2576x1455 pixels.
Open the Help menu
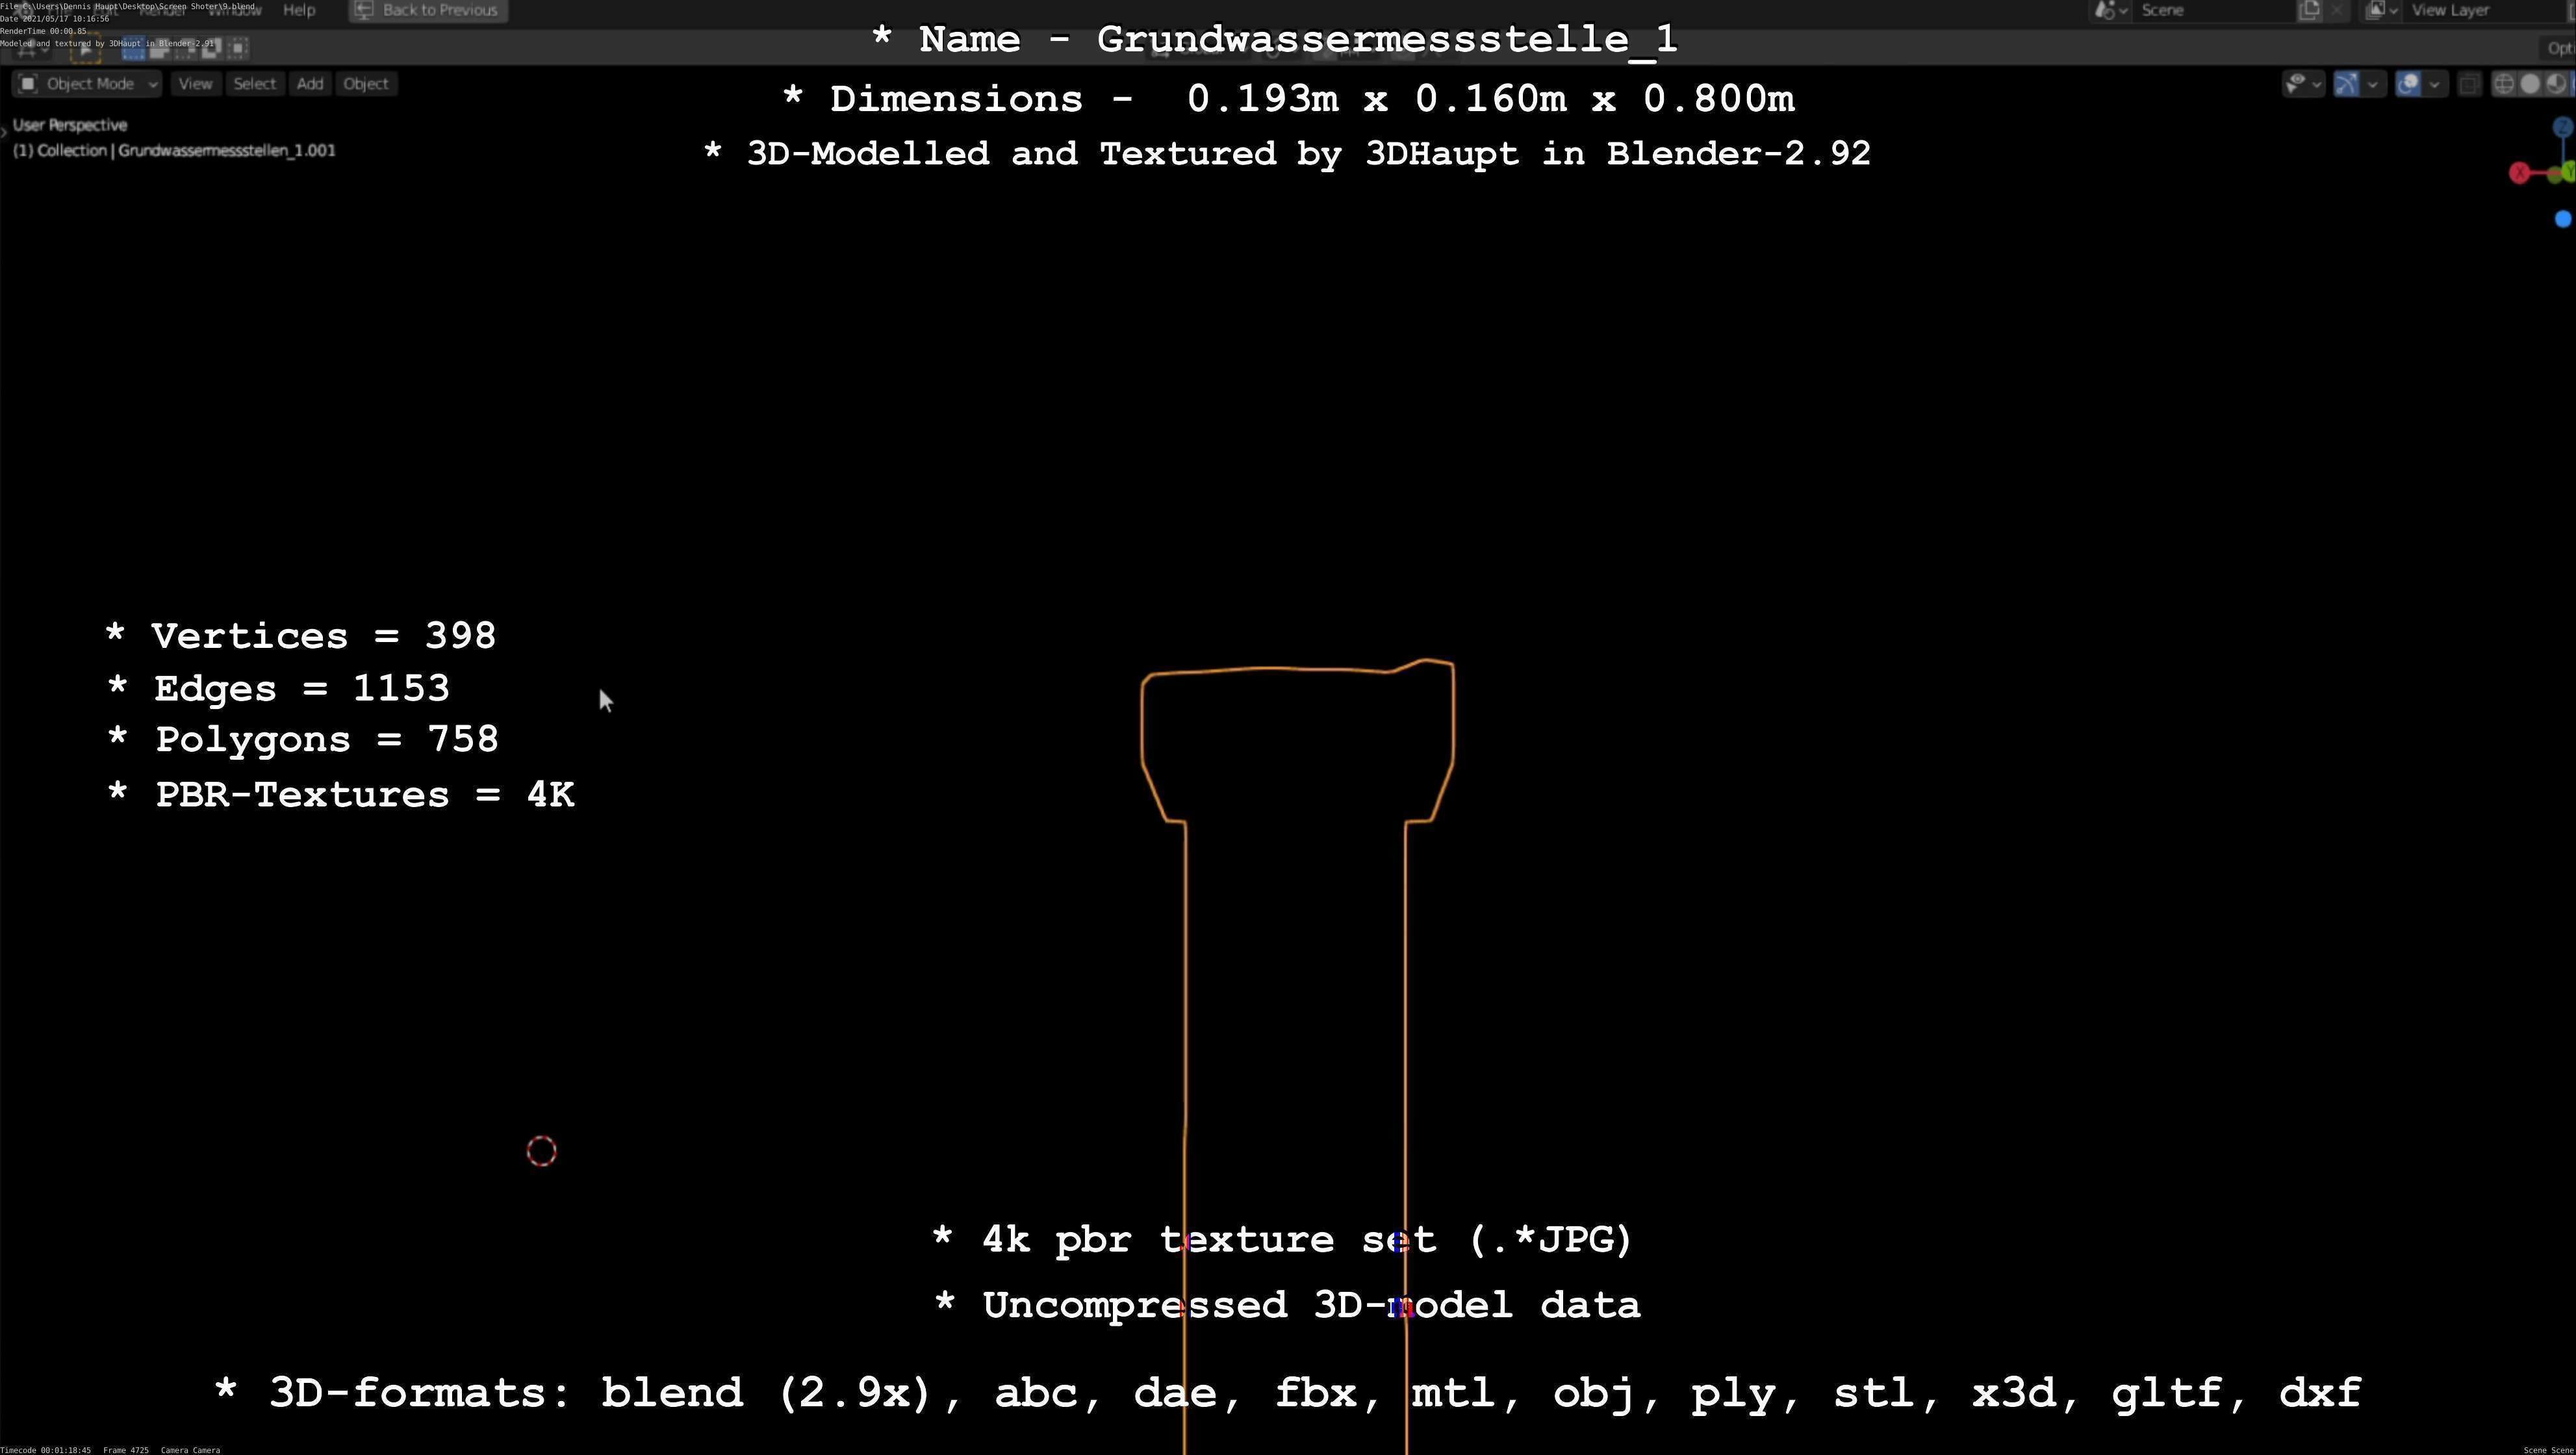[x=299, y=10]
